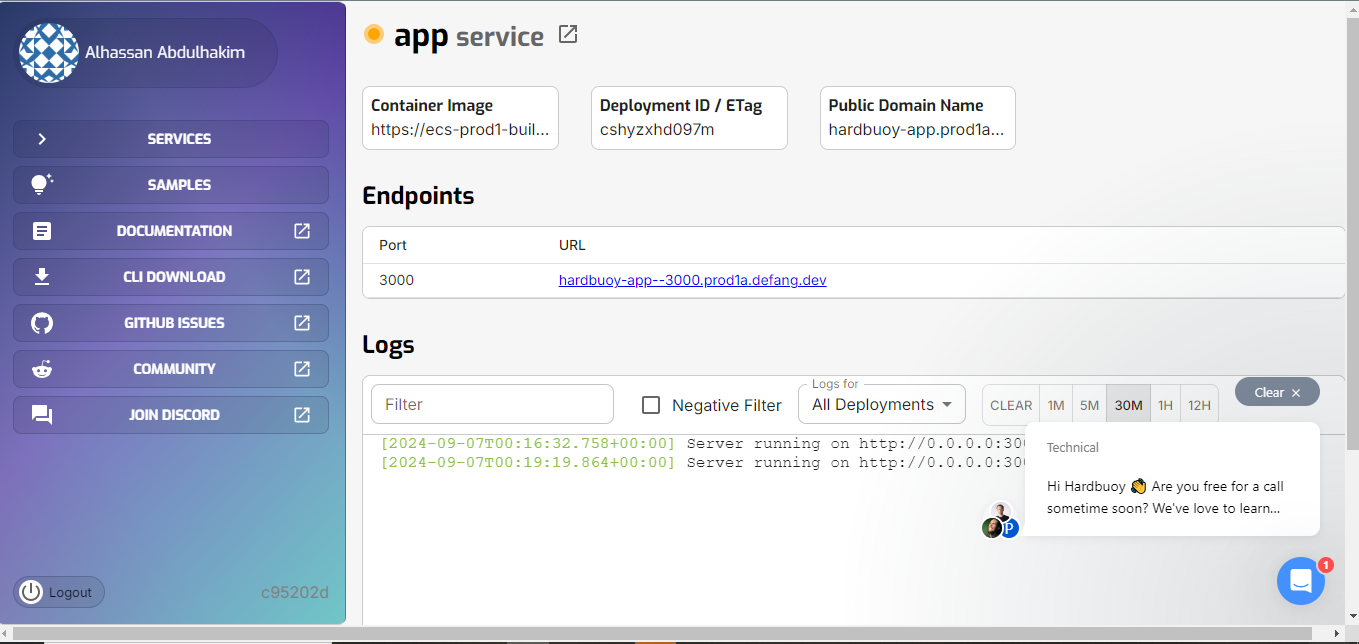
Task: Select the 30M log time range
Action: [x=1128, y=405]
